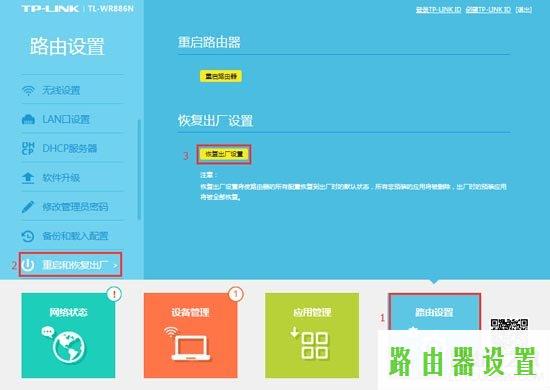Open 备份和载入配置 in the sidebar
The width and height of the screenshot is (550, 390).
(72, 236)
